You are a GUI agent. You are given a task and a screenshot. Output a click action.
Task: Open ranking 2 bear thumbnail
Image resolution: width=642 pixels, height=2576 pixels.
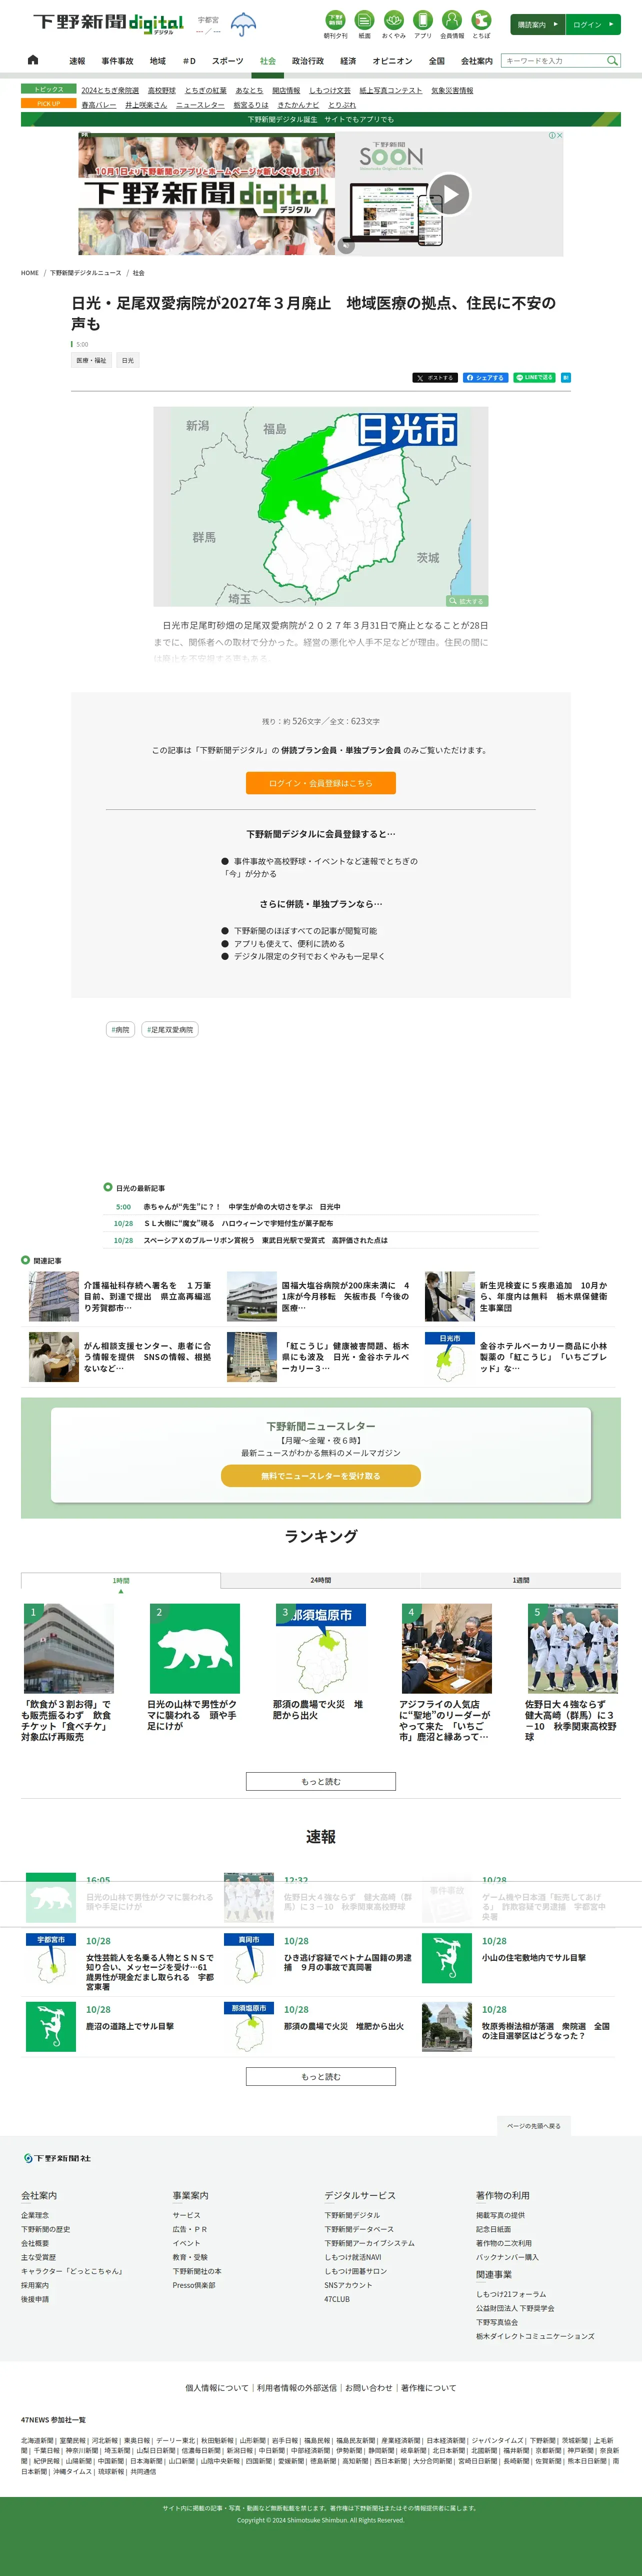[x=195, y=1649]
